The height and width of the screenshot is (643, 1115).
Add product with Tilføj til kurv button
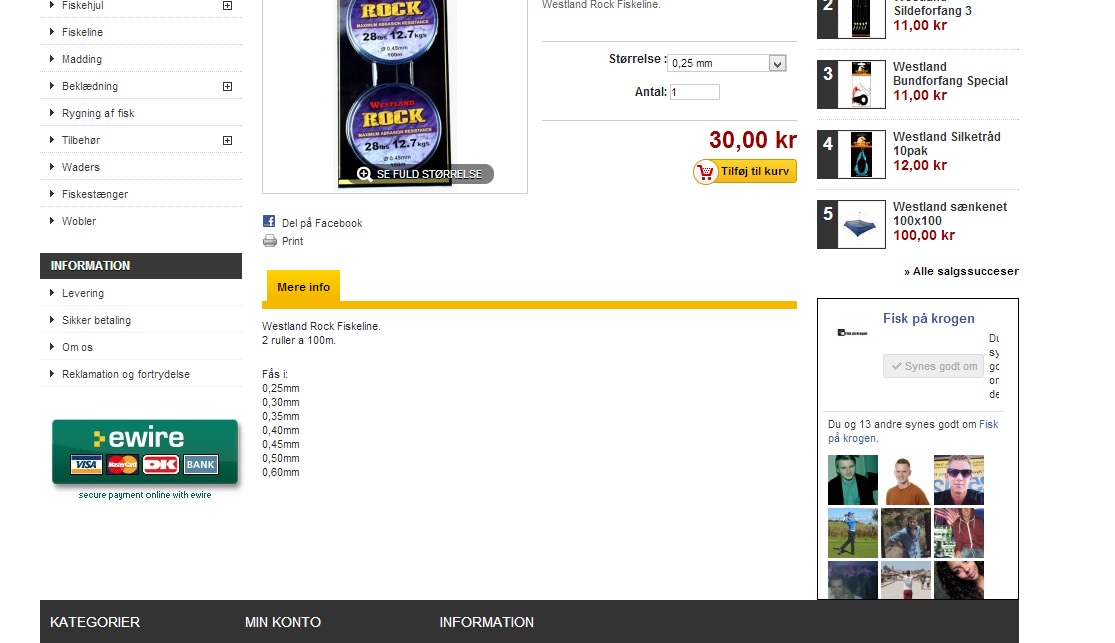click(745, 171)
